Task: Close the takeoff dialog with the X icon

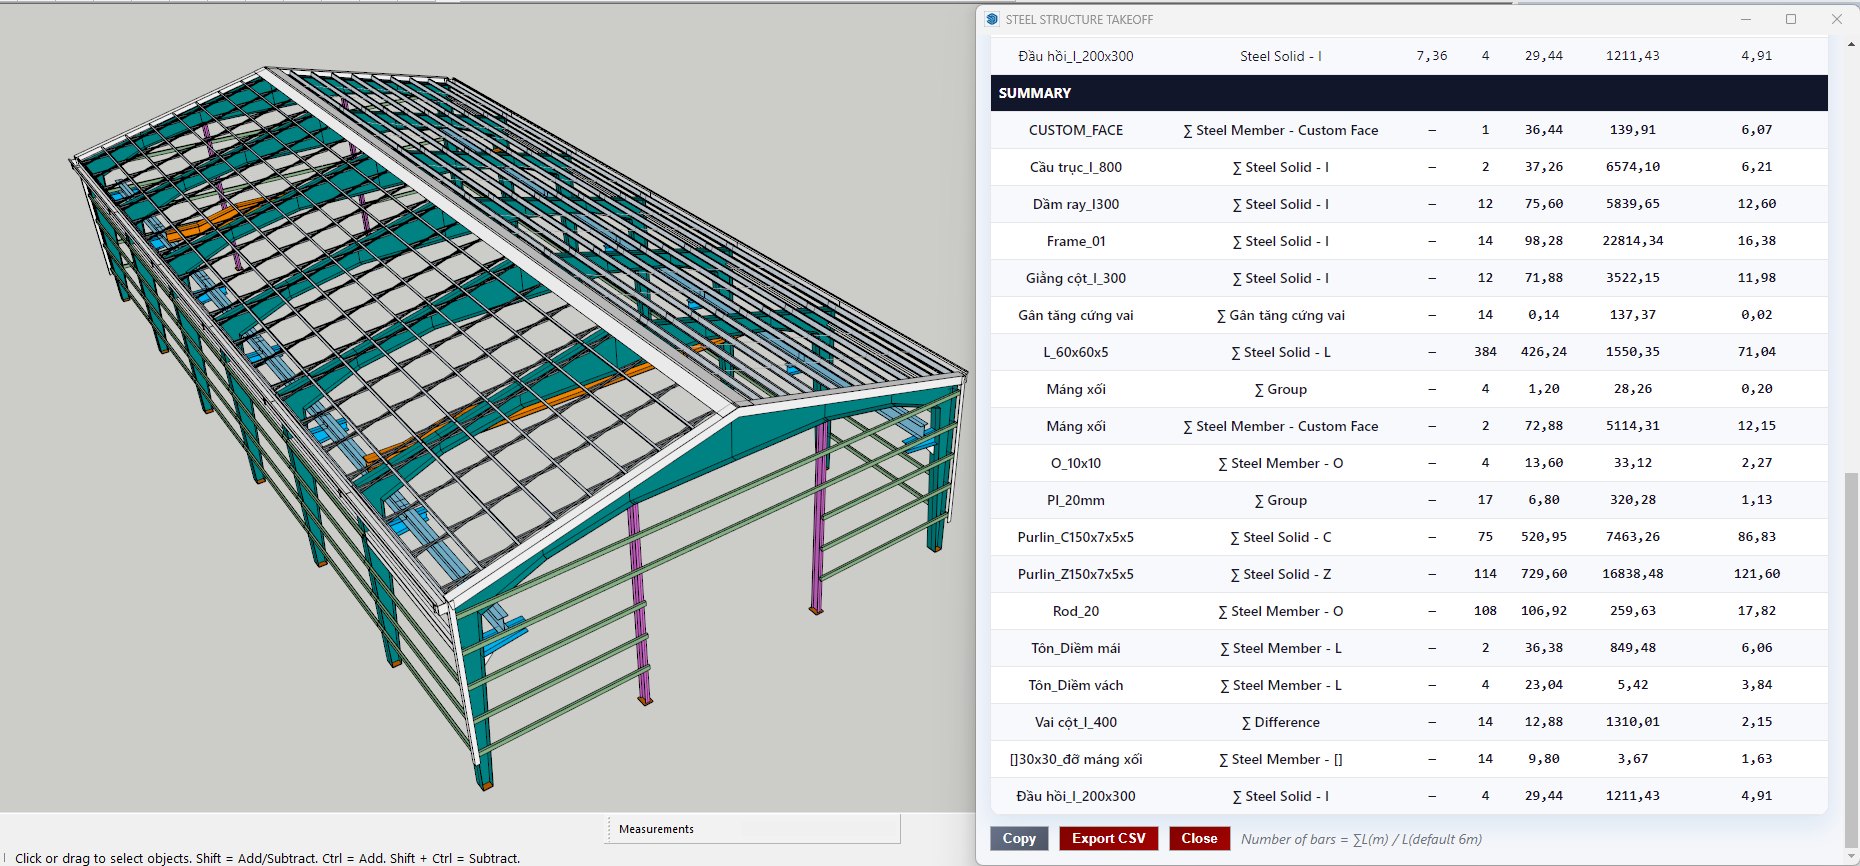Action: point(1837,19)
